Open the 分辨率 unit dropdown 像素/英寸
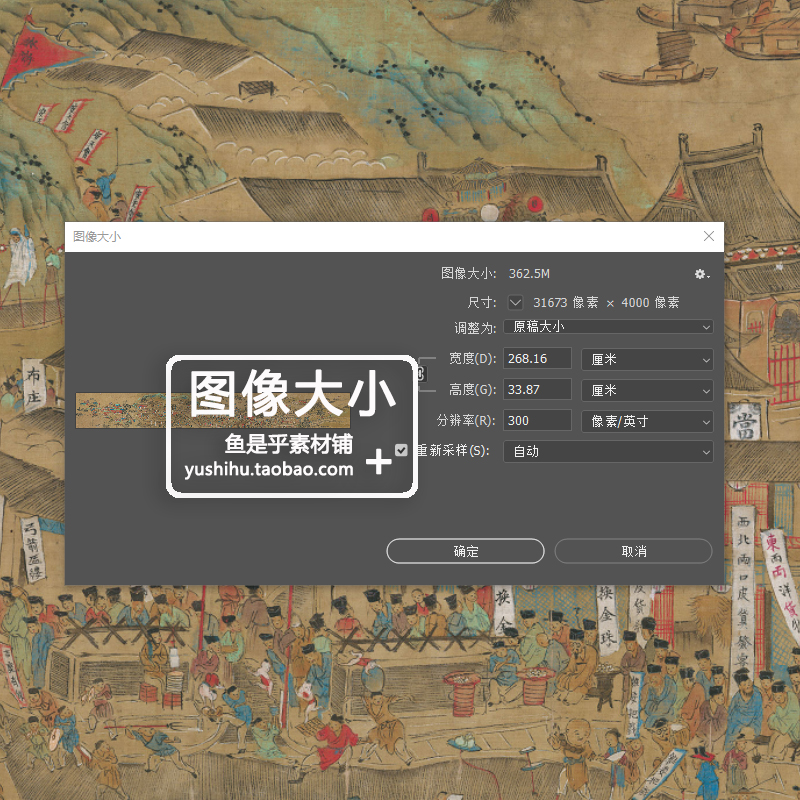 click(x=647, y=421)
